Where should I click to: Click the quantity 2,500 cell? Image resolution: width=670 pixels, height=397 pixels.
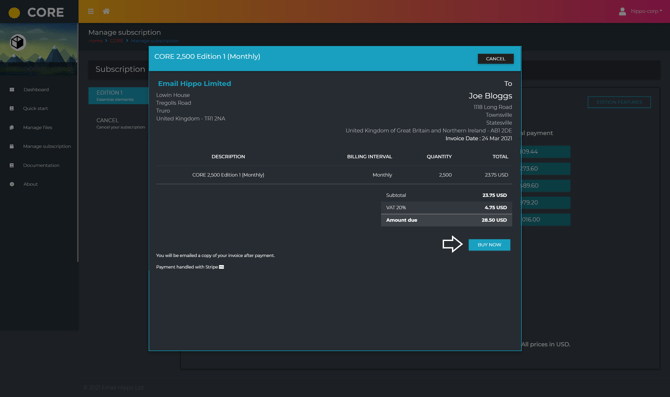coord(445,175)
